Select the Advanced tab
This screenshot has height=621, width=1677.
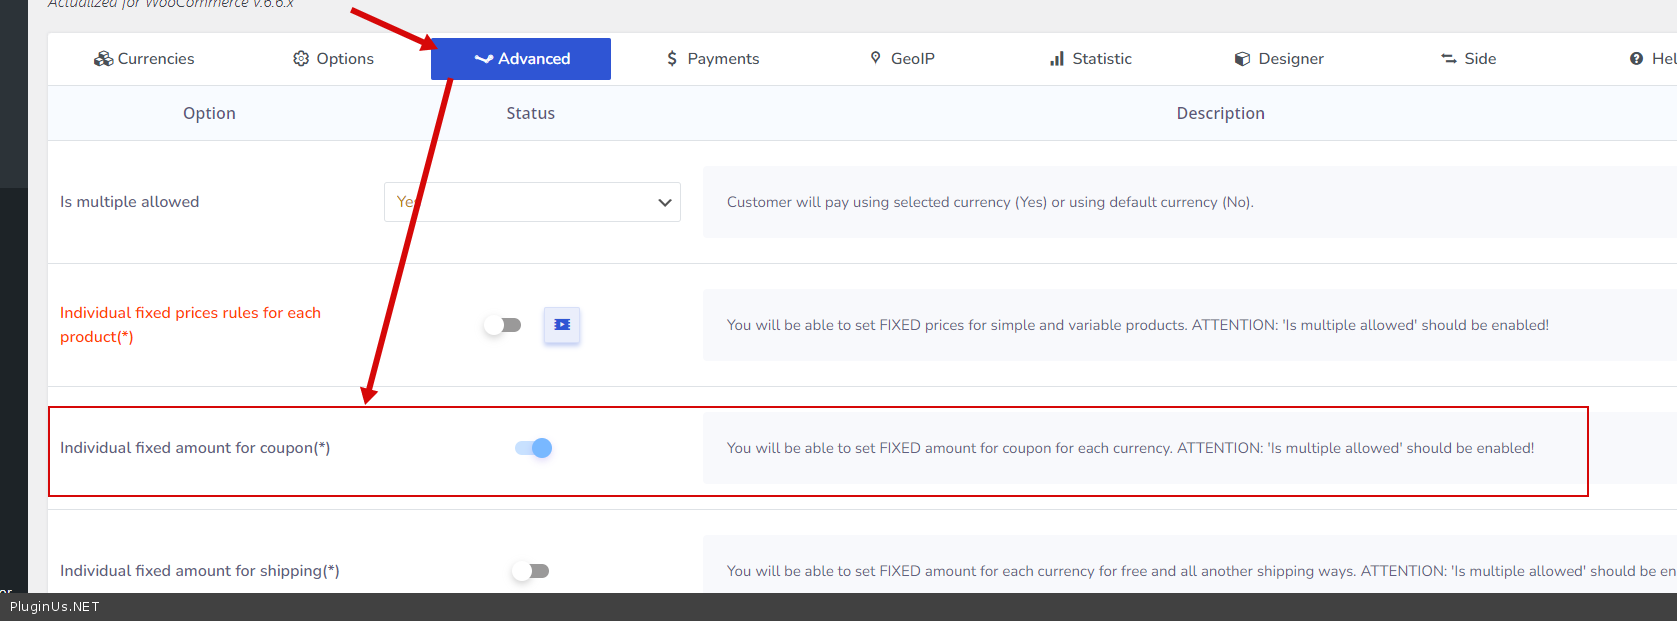pyautogui.click(x=521, y=59)
